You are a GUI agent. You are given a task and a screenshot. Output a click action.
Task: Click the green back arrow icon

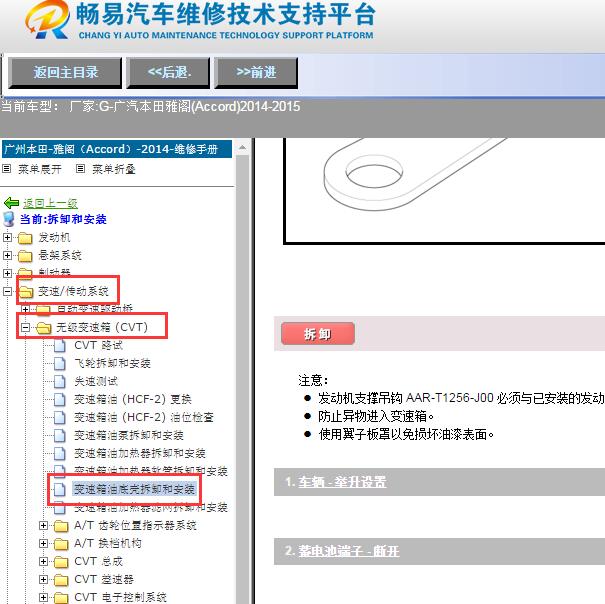11,203
